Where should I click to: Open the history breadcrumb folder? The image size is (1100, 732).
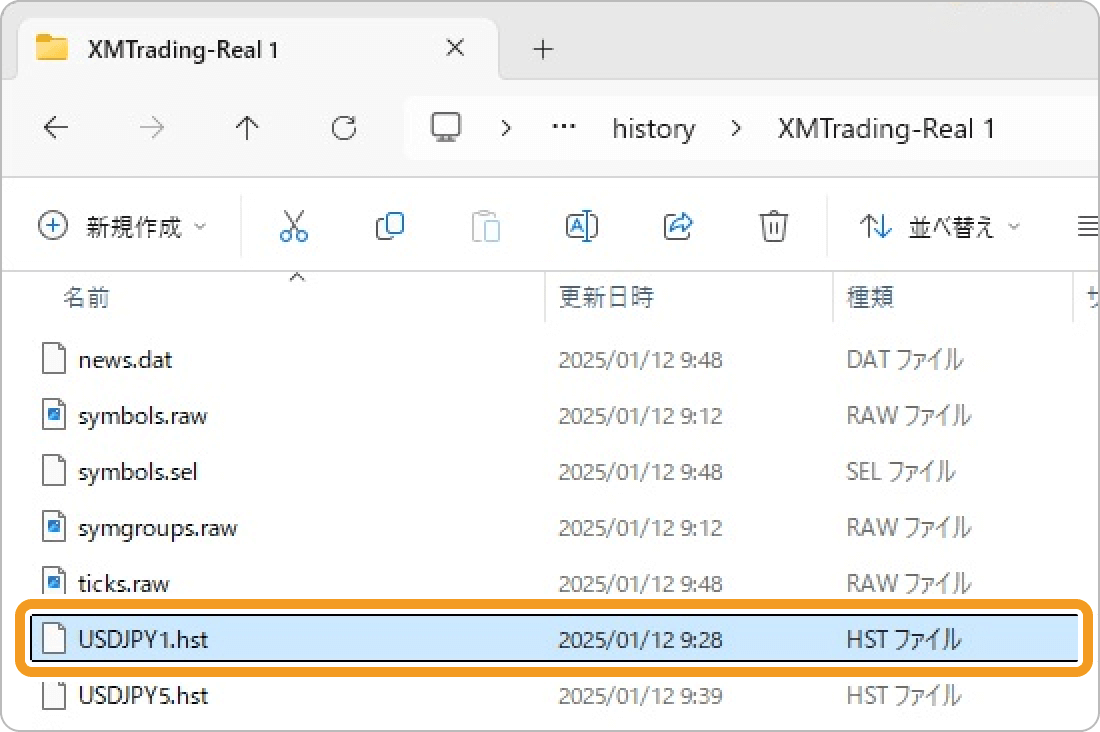(653, 129)
